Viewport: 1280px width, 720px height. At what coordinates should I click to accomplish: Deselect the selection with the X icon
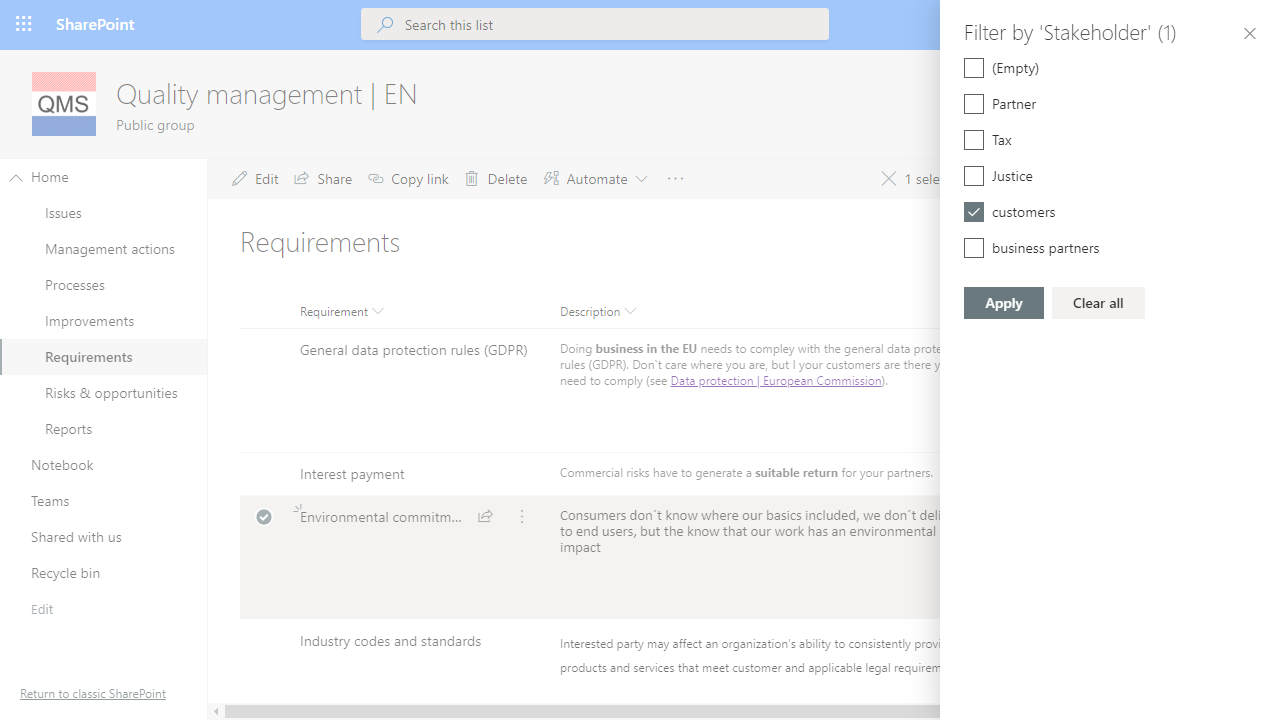tap(889, 178)
